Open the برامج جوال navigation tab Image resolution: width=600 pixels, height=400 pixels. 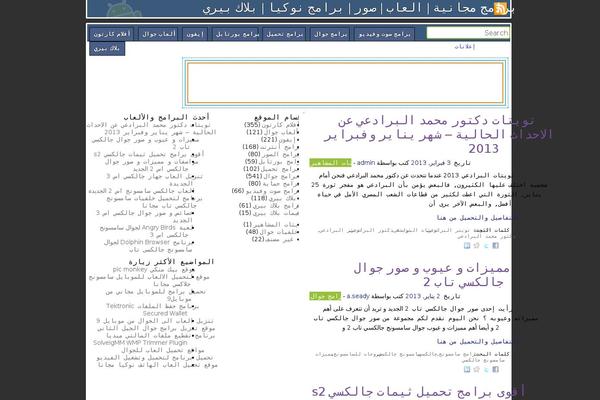pos(330,34)
